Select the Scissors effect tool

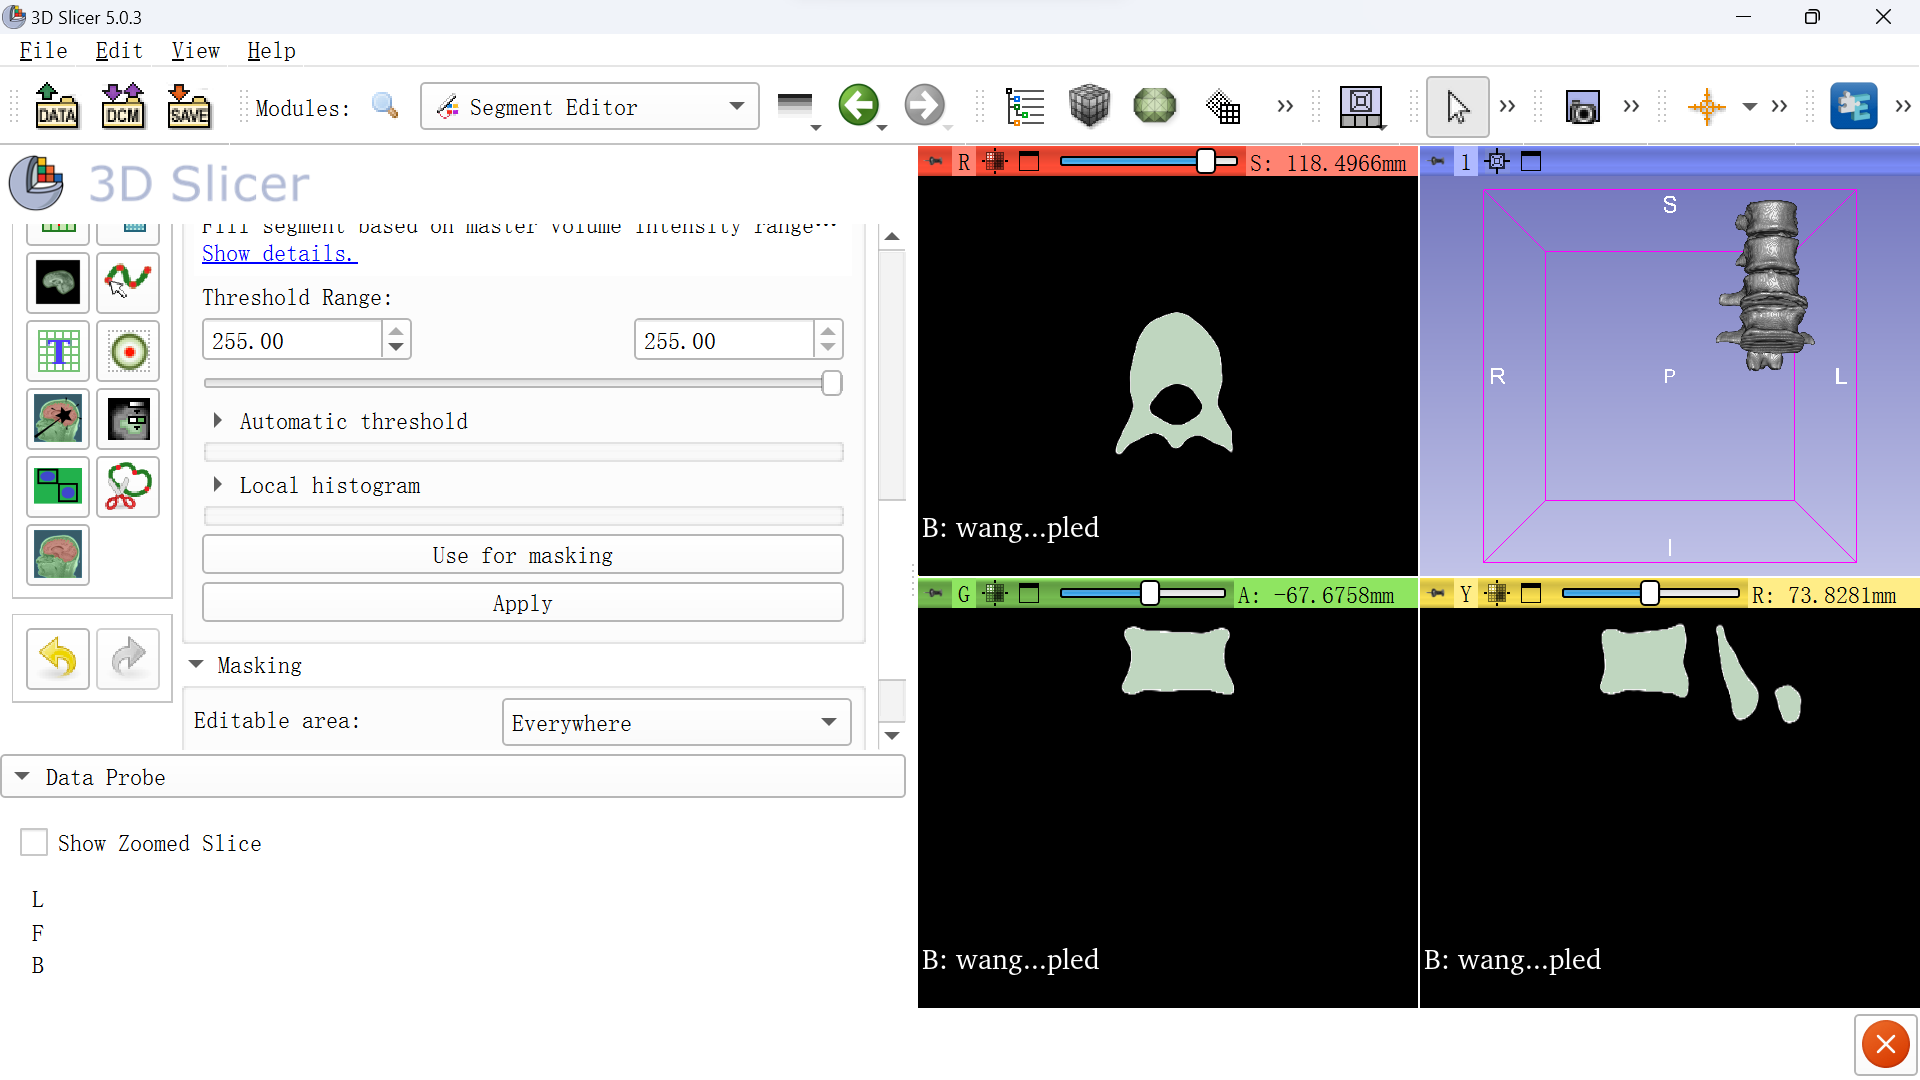pyautogui.click(x=128, y=487)
